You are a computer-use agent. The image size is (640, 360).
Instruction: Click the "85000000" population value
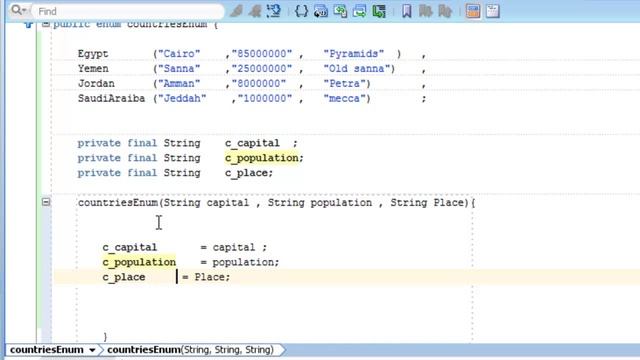point(262,54)
